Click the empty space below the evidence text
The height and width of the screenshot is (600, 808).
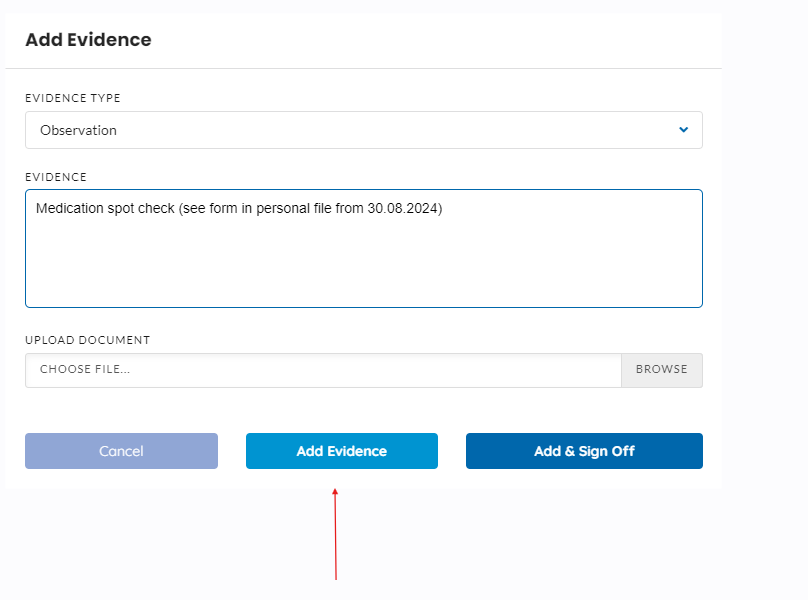[364, 263]
